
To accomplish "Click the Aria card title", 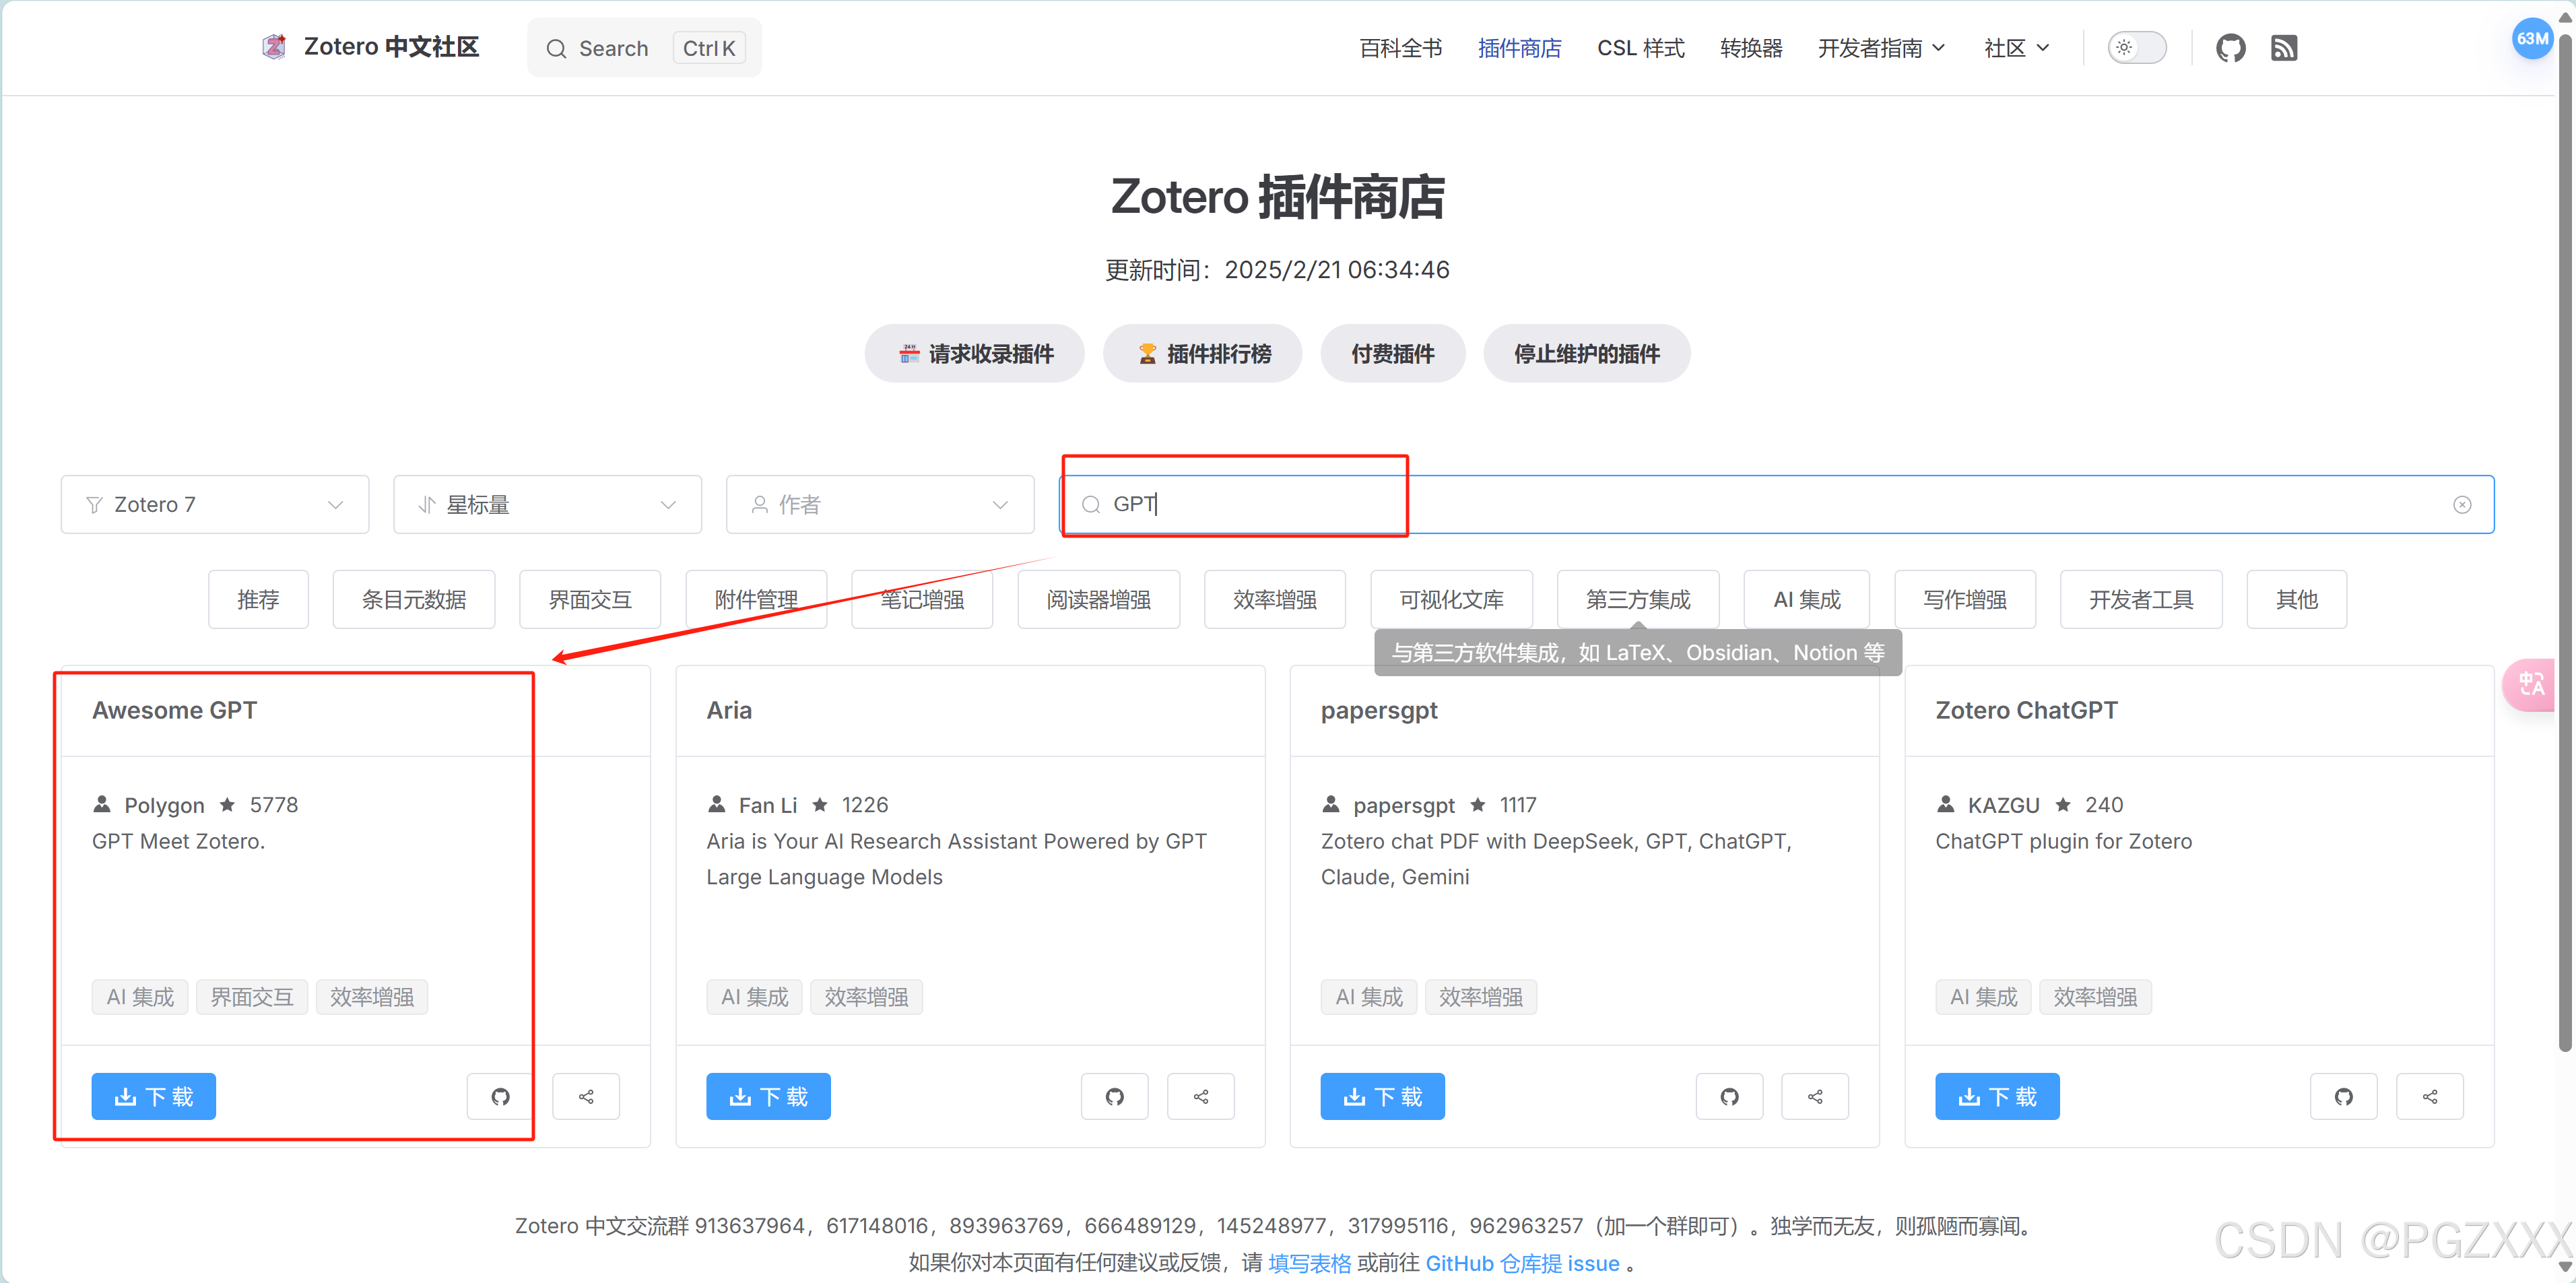I will pyautogui.click(x=729, y=711).
